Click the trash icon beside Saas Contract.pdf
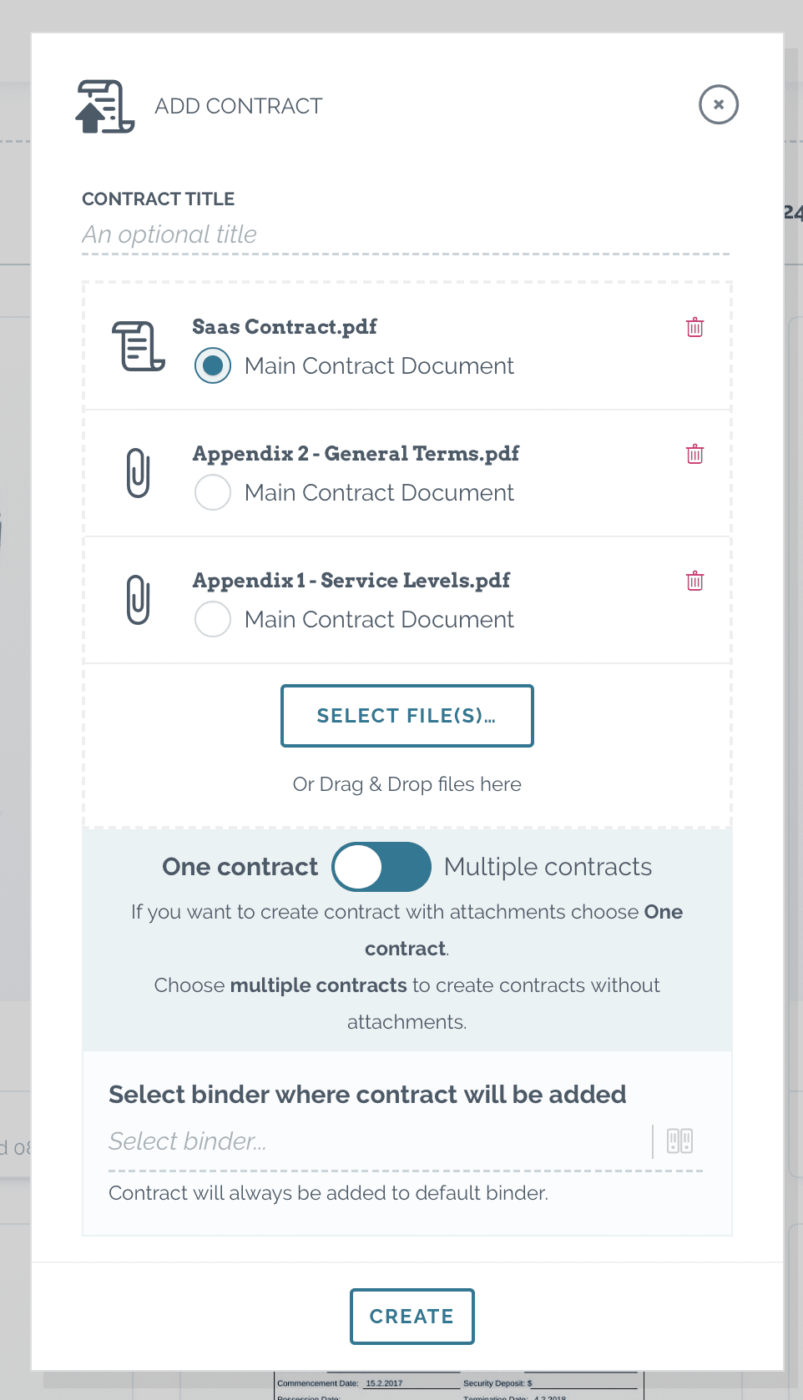Viewport: 803px width, 1400px height. point(695,327)
